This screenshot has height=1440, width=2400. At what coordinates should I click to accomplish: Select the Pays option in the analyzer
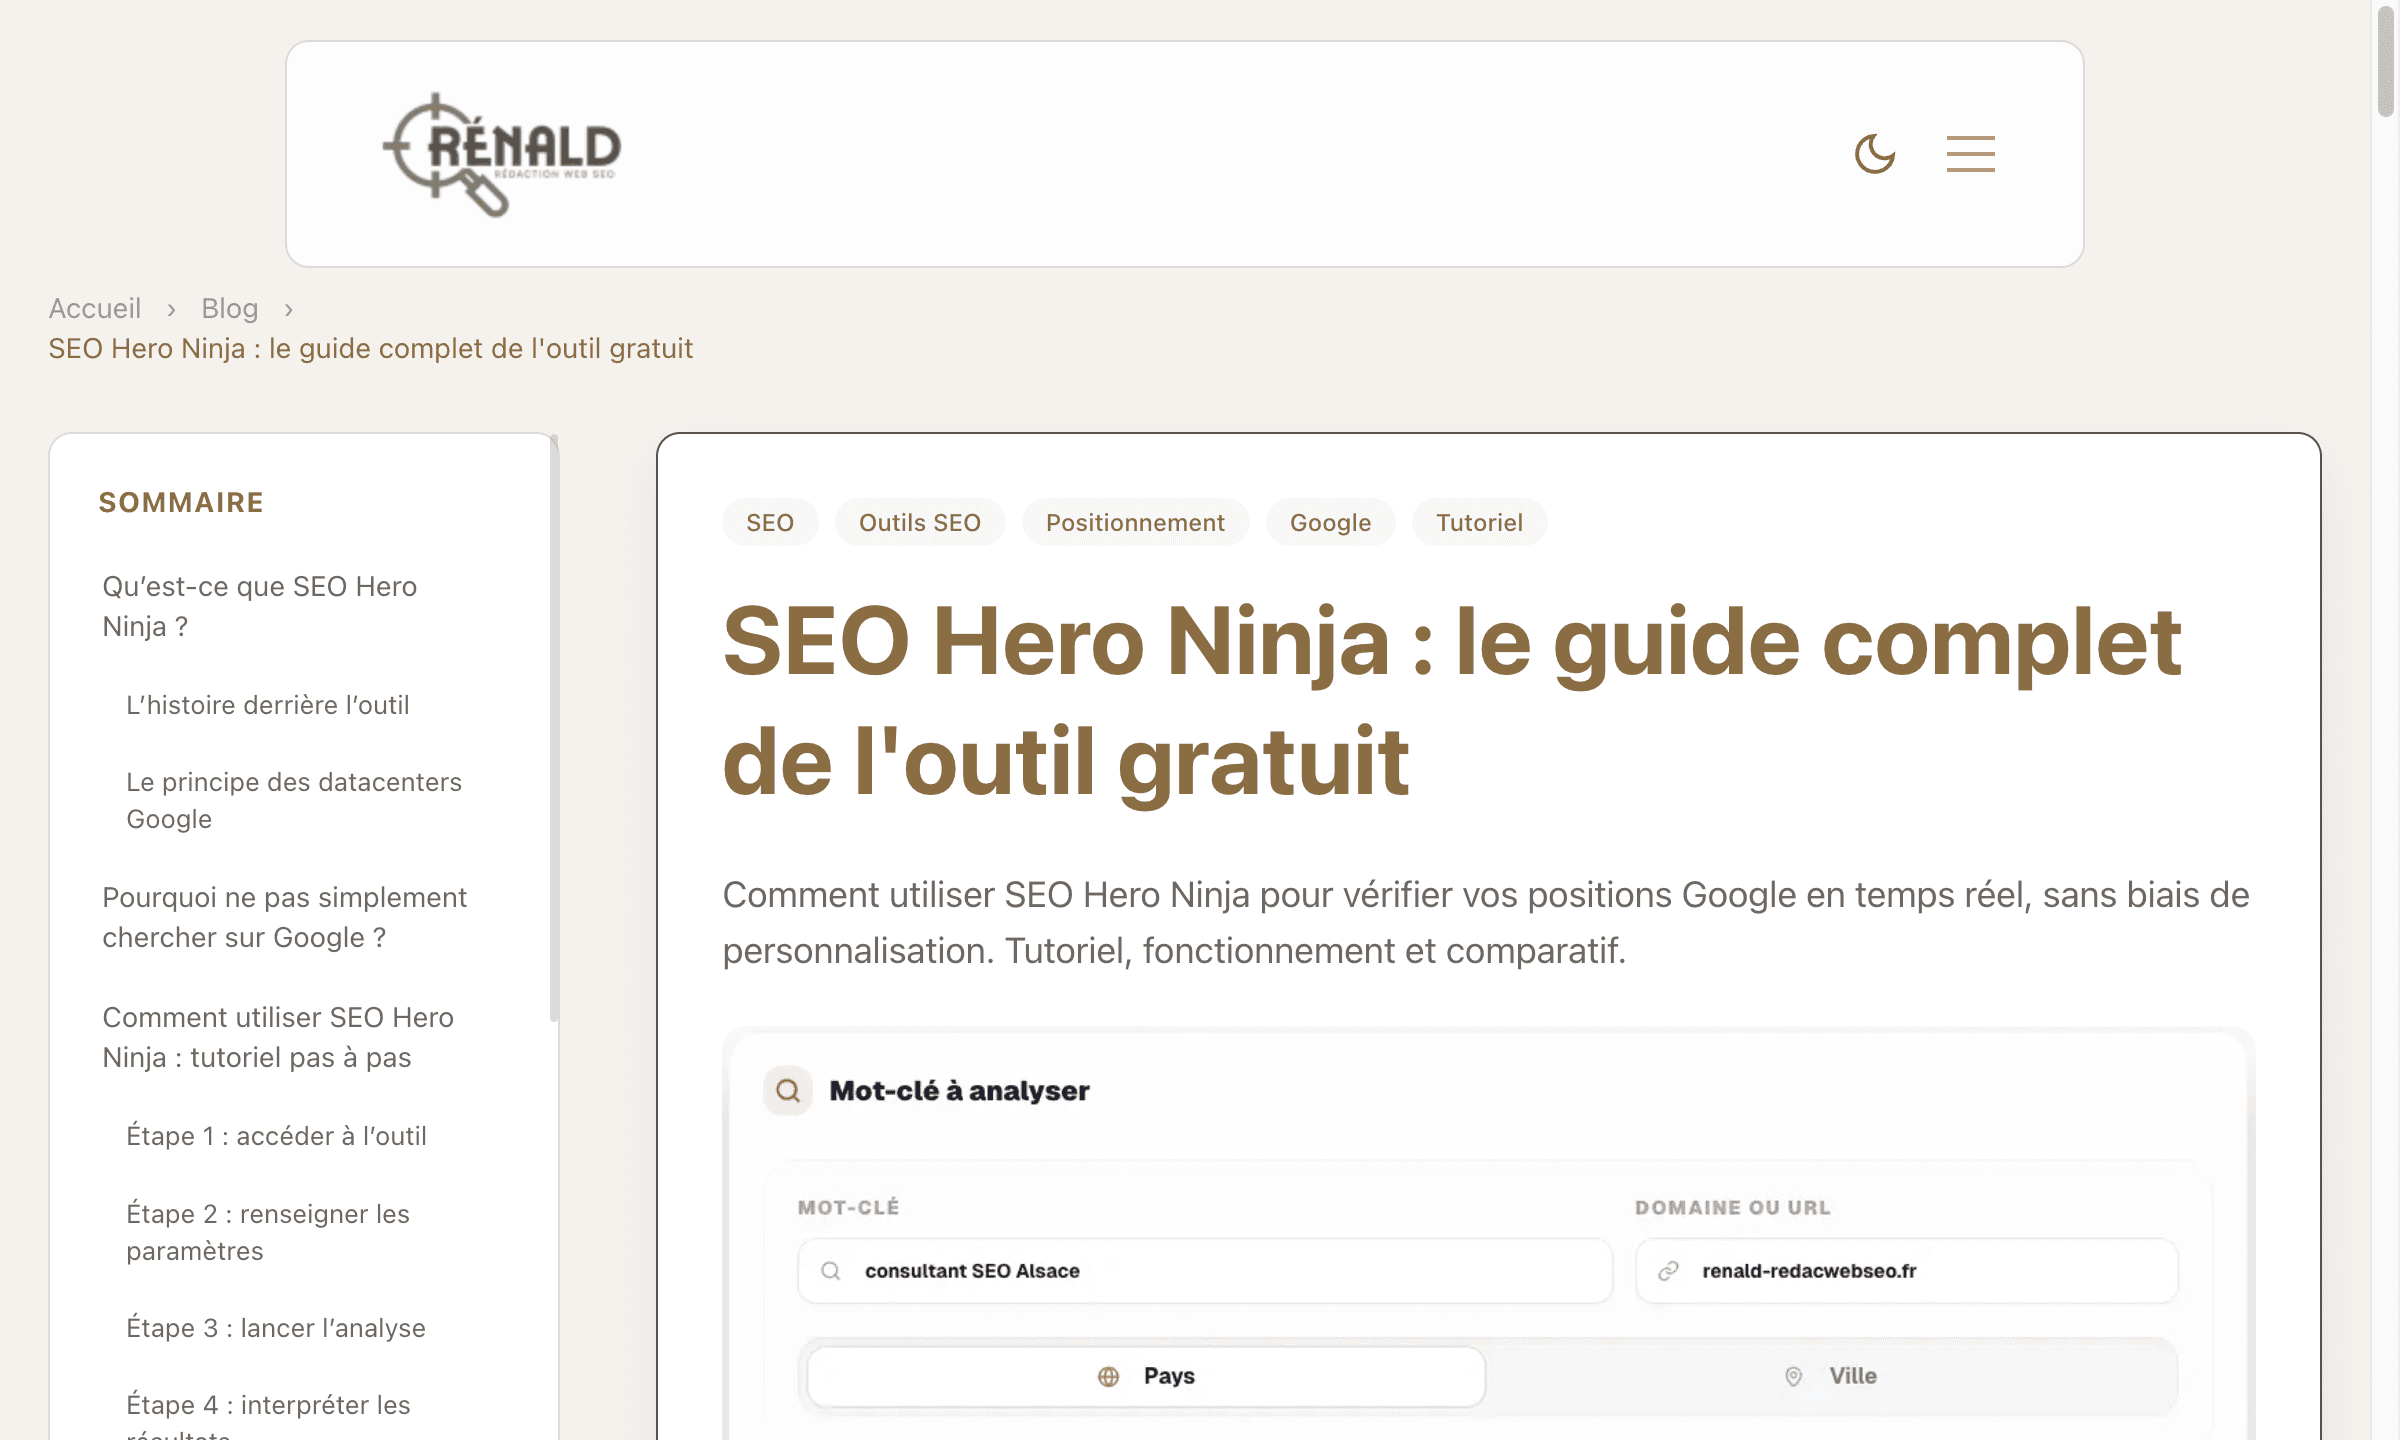pos(1145,1375)
